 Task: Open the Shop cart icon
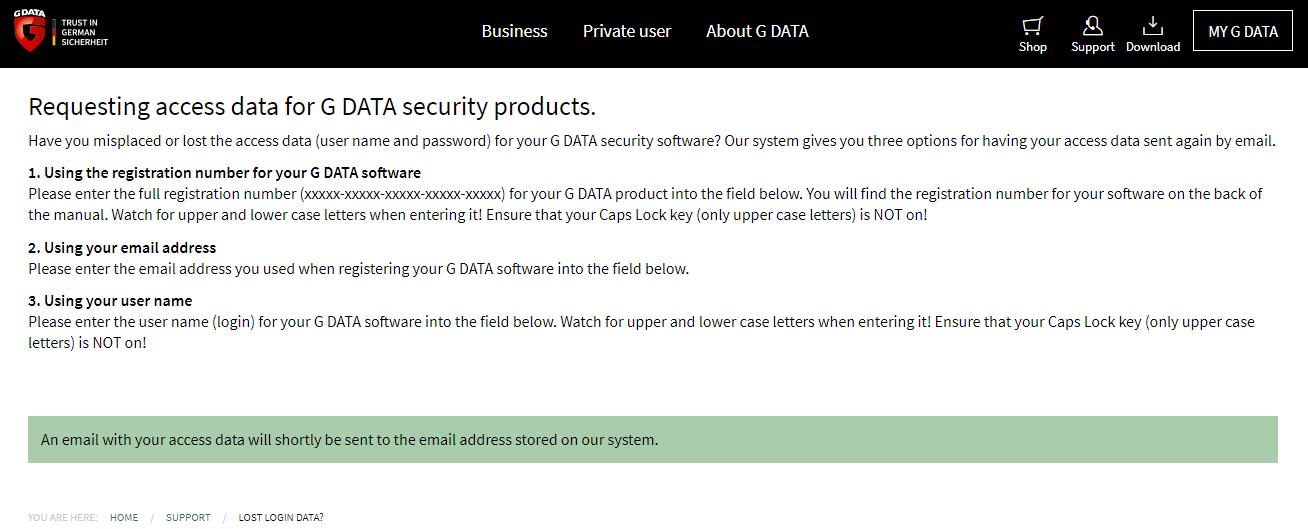[x=1033, y=25]
